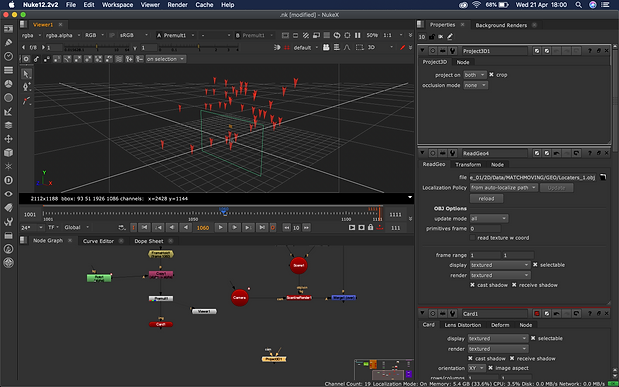Click the center node icon in Project3D1 panel
This screenshot has width=619, height=387.
(433, 51)
